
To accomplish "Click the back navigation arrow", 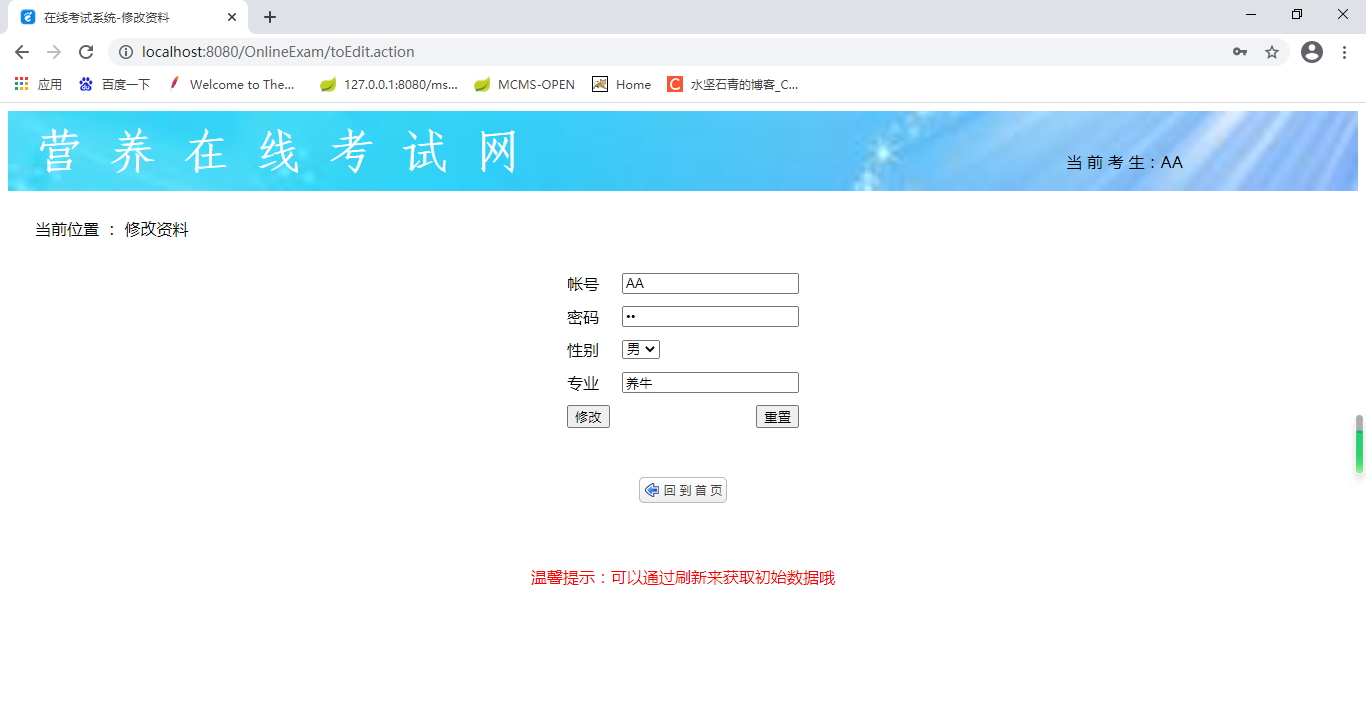I will 21,52.
